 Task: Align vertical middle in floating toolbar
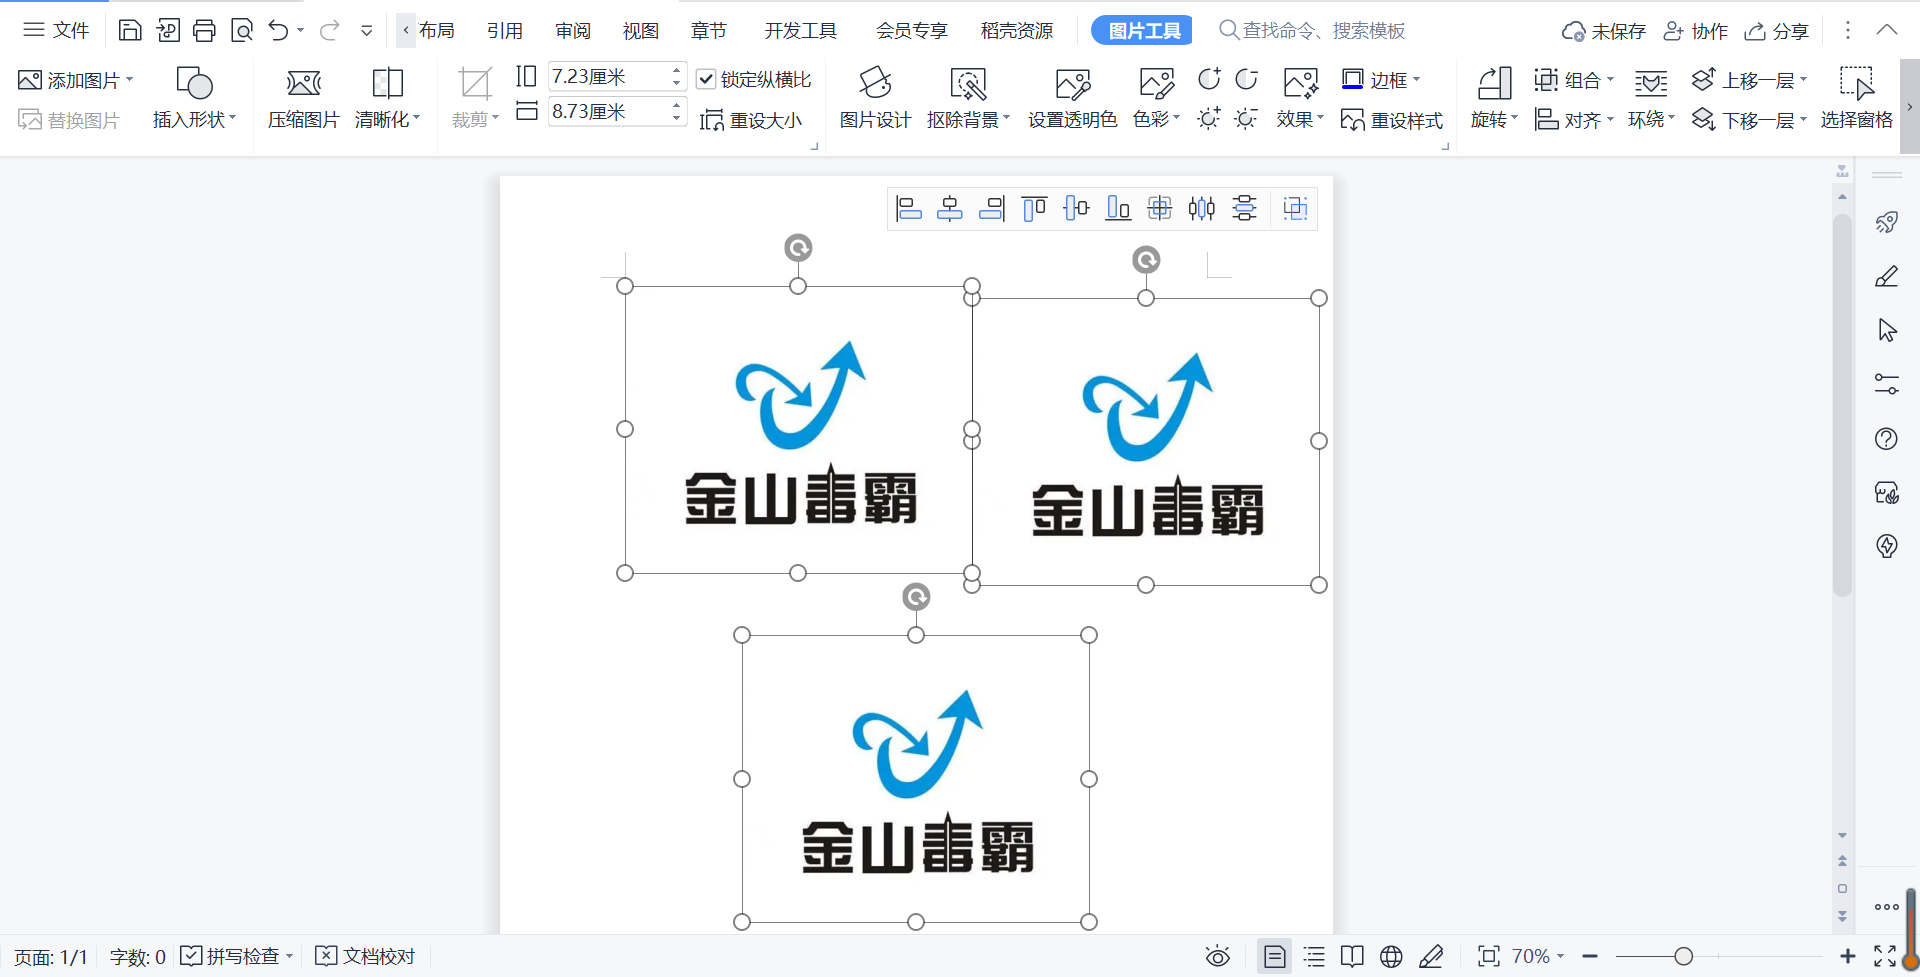[1076, 208]
